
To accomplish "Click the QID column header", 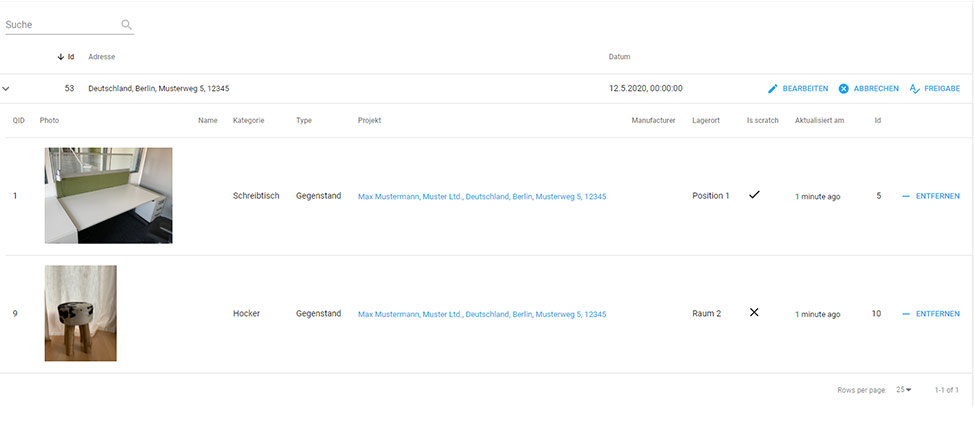I will pos(19,121).
